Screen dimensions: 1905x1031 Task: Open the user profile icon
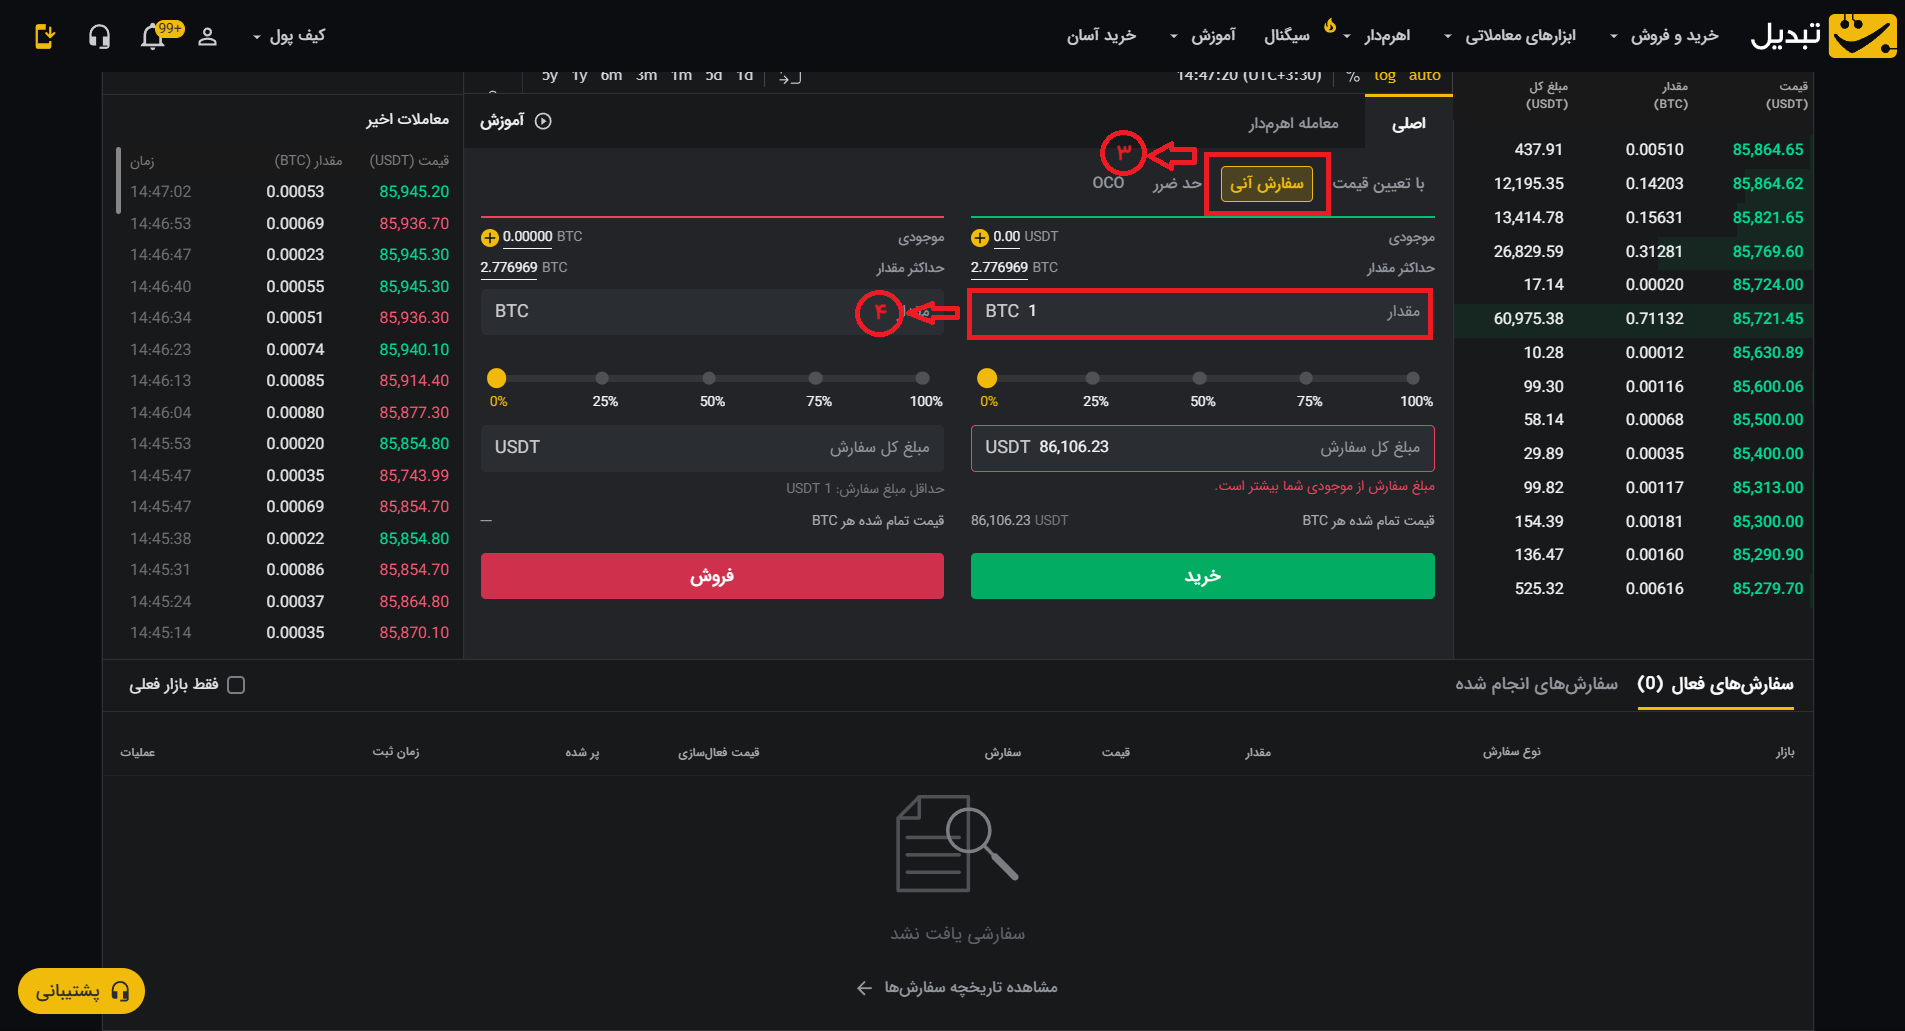click(207, 37)
